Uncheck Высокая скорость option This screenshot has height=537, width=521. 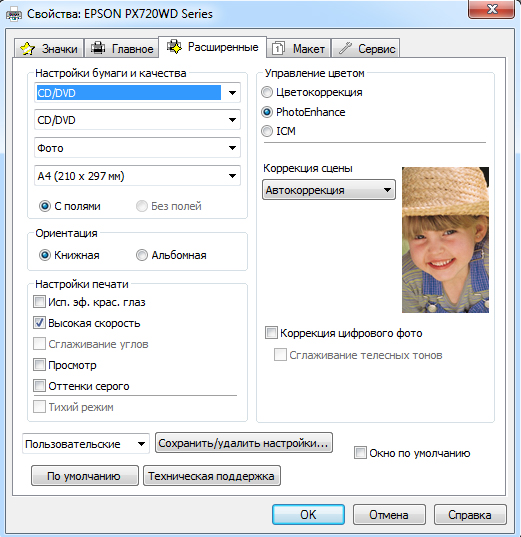39,323
